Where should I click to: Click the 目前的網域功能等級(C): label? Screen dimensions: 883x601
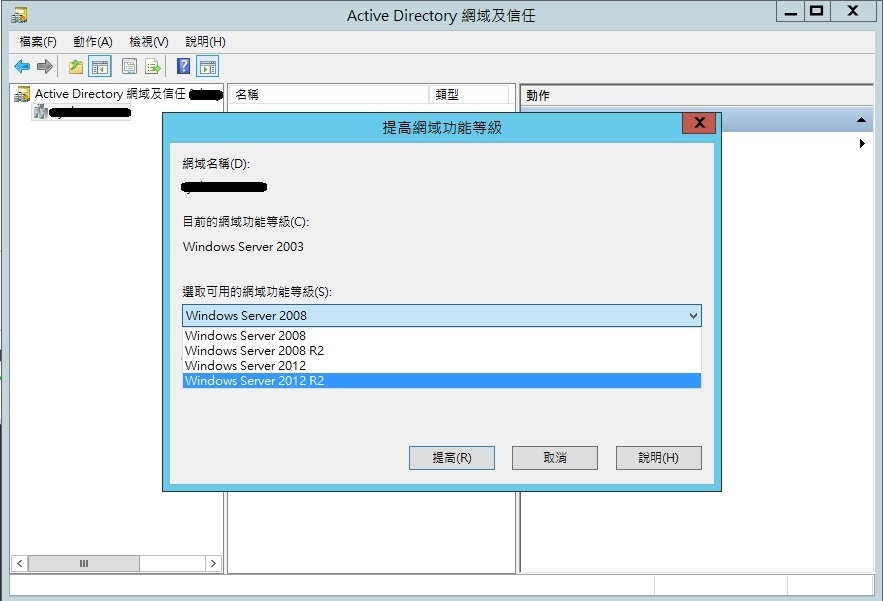pyautogui.click(x=246, y=222)
